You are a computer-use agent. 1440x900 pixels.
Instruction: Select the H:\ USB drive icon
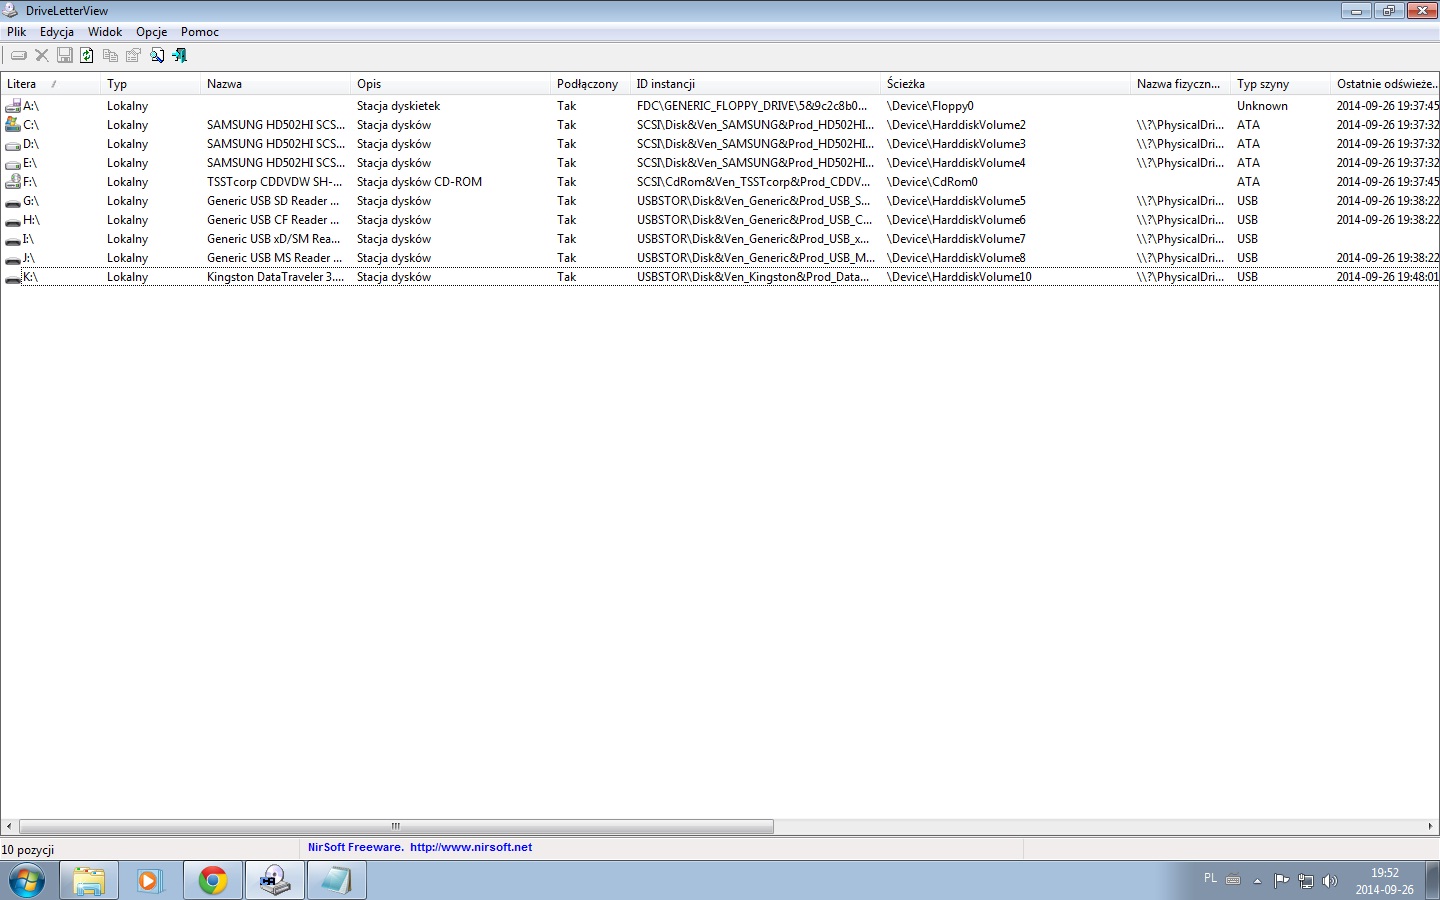pos(13,220)
